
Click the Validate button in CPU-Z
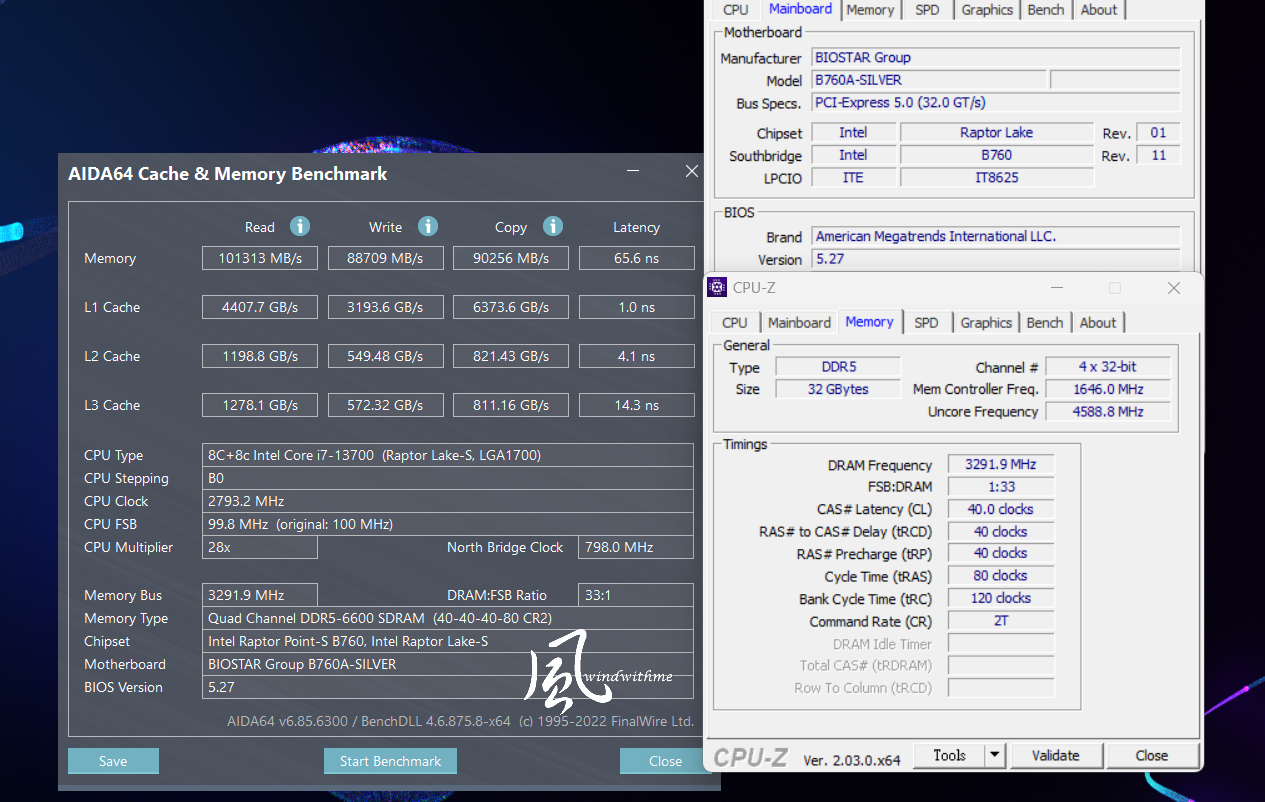click(x=1056, y=755)
